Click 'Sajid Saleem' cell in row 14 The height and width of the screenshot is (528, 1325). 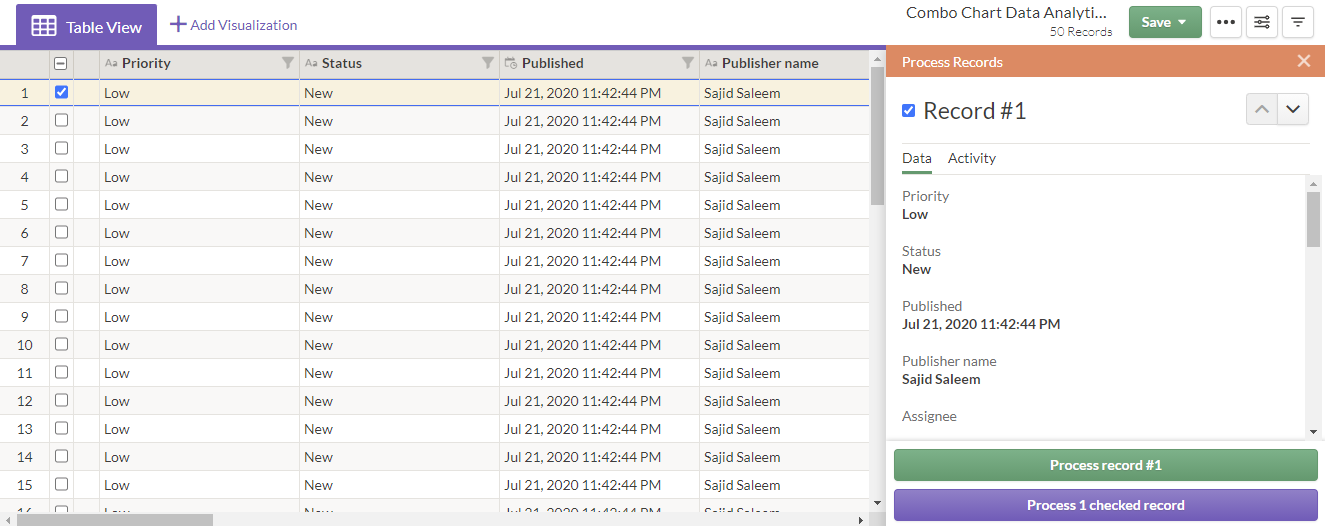[x=784, y=456]
